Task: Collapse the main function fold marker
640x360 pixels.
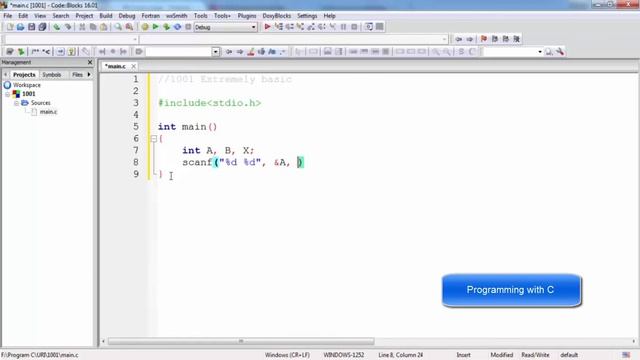Action: pyautogui.click(x=153, y=139)
